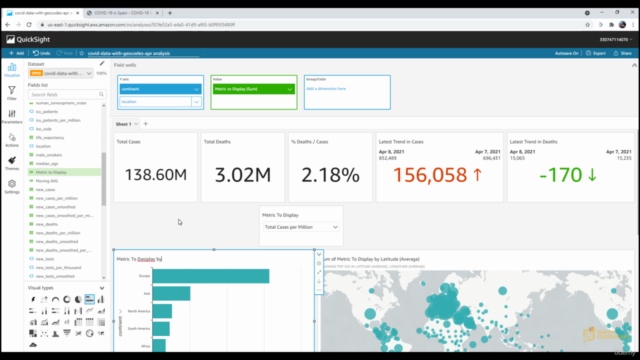640x360 pixels.
Task: Open the Total Cases per Million dropdown
Action: (x=301, y=227)
